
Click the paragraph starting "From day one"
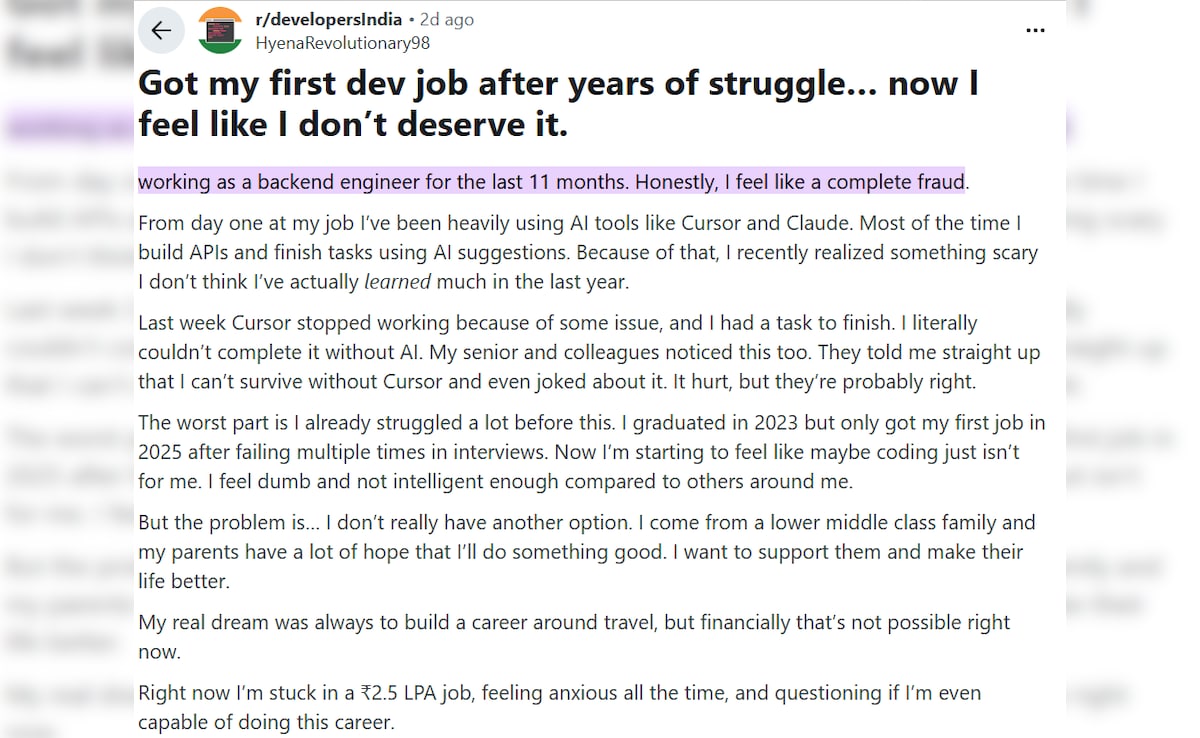click(588, 252)
